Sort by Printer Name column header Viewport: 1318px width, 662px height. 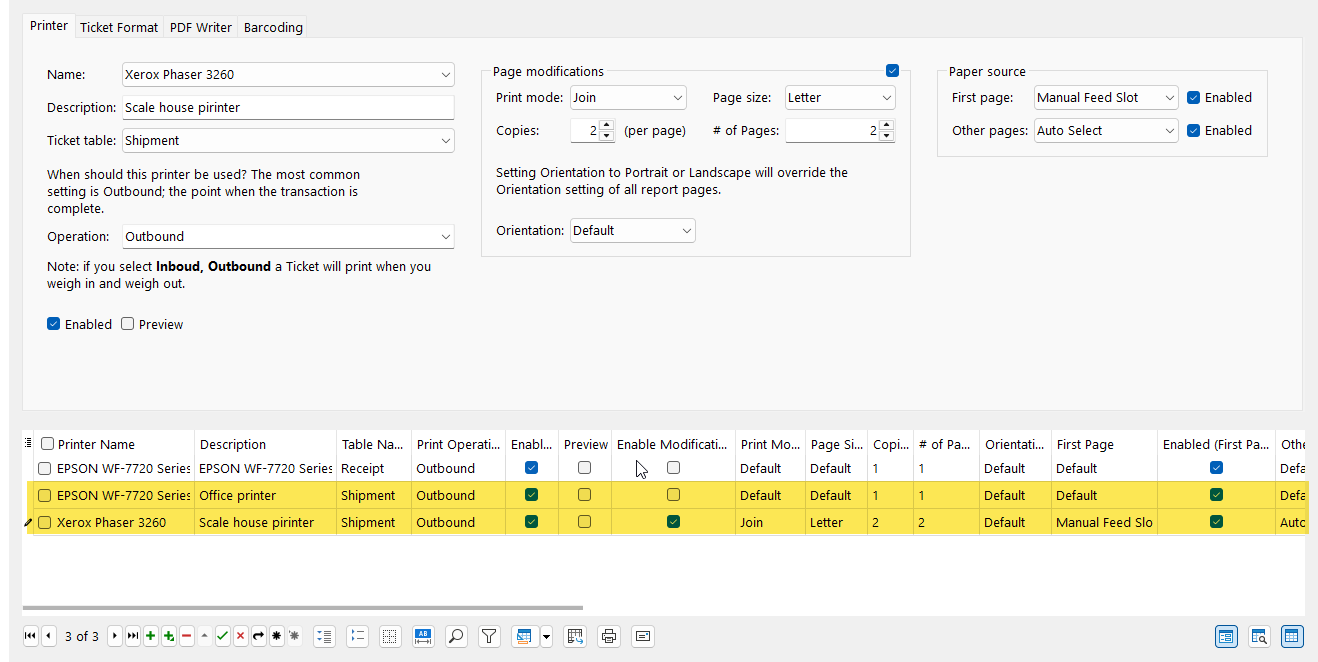(x=96, y=444)
